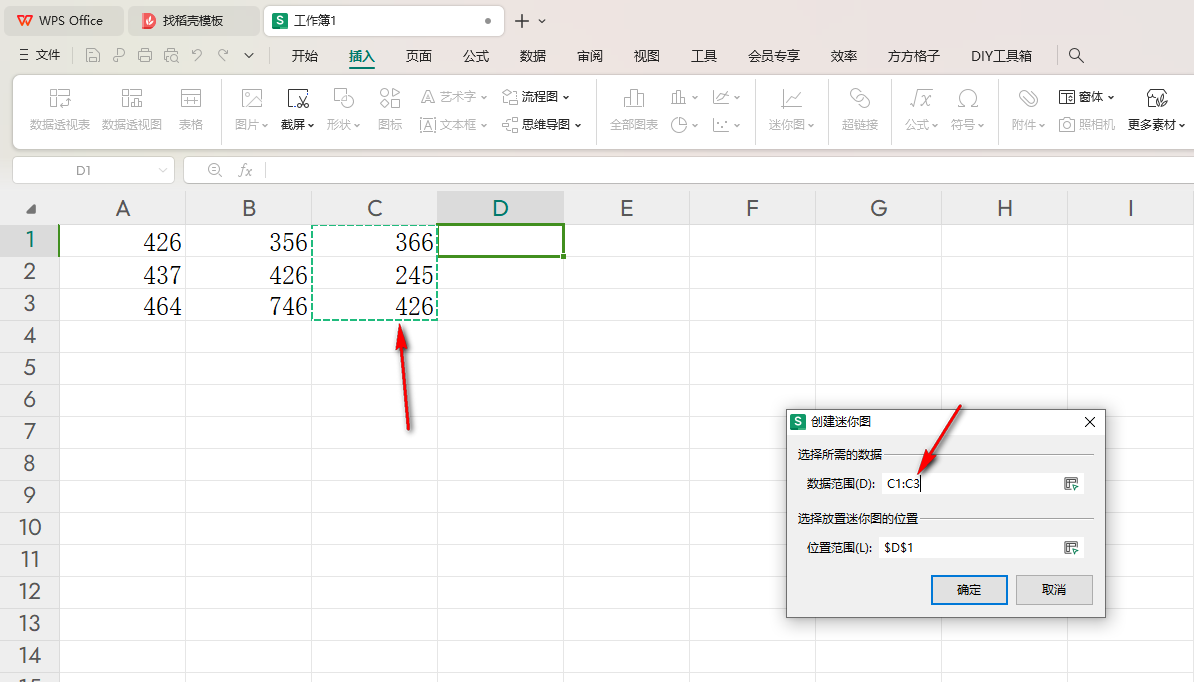Open the 照相机 camera tool
Screen dimensions: 1194x682
pyautogui.click(x=1087, y=124)
